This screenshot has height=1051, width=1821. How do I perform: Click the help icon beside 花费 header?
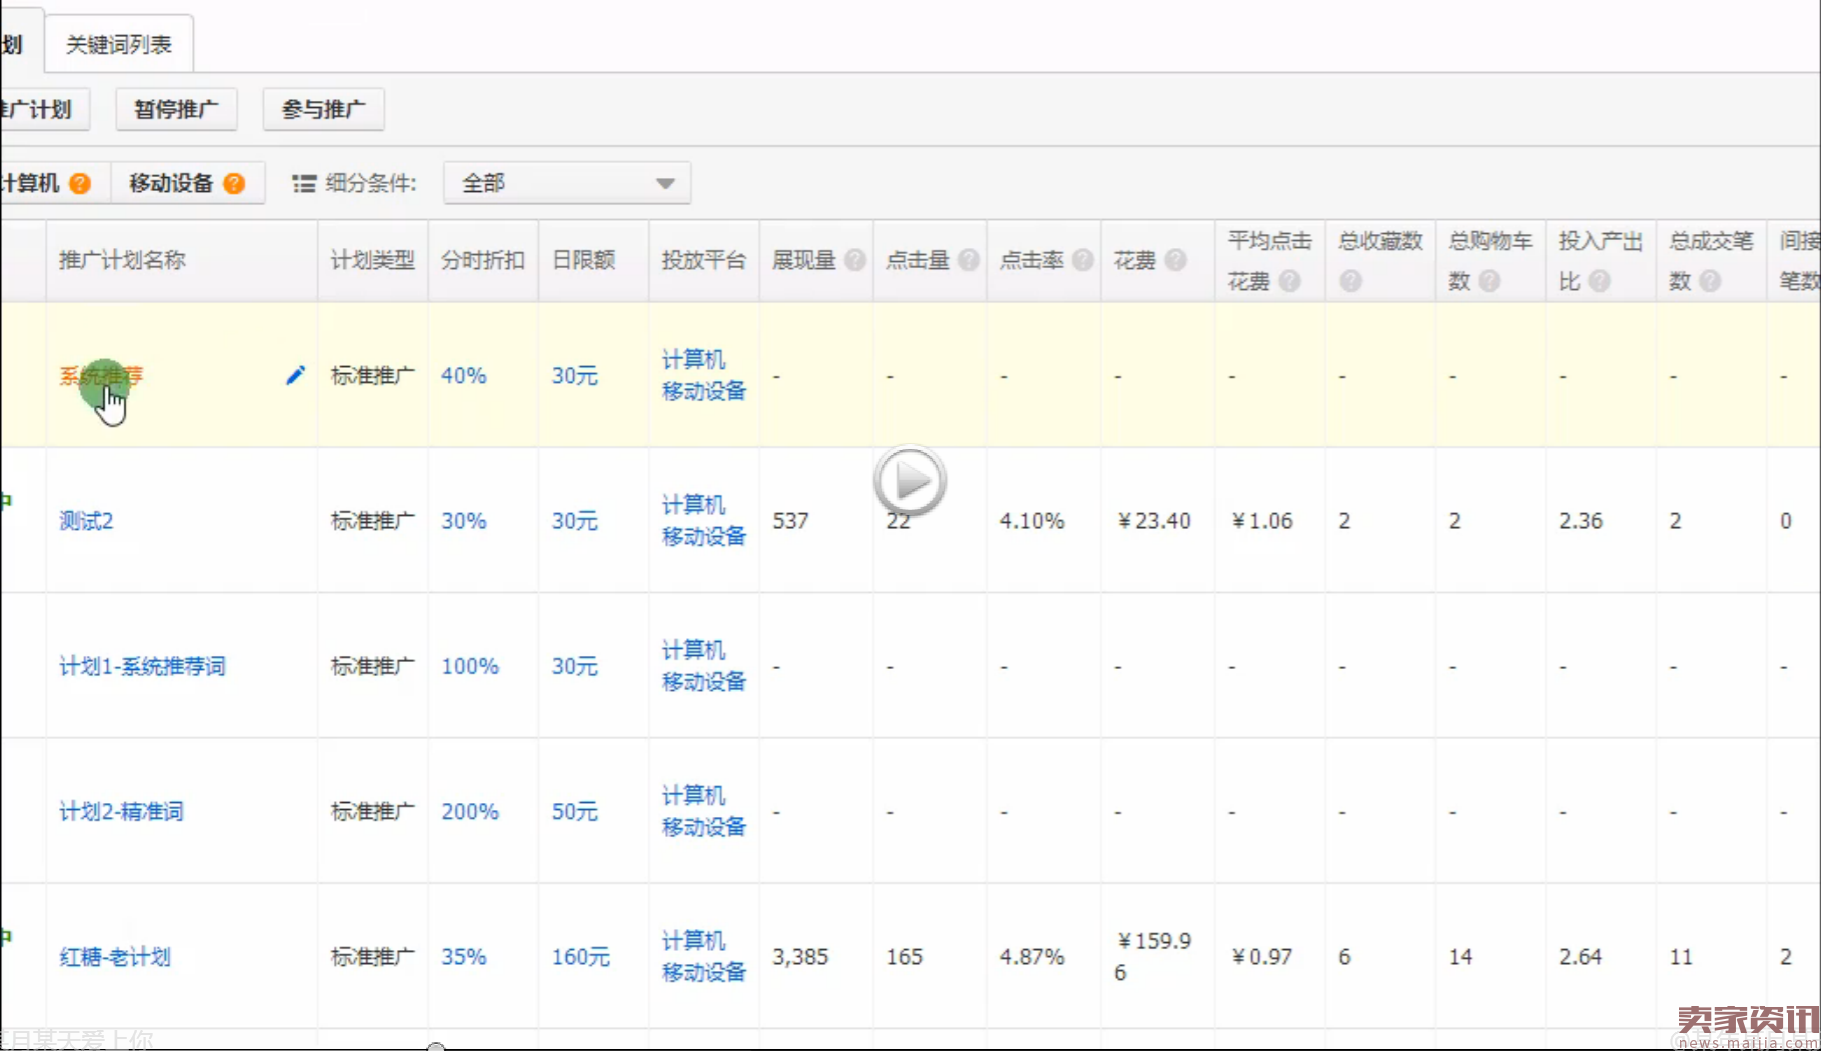click(x=1176, y=260)
